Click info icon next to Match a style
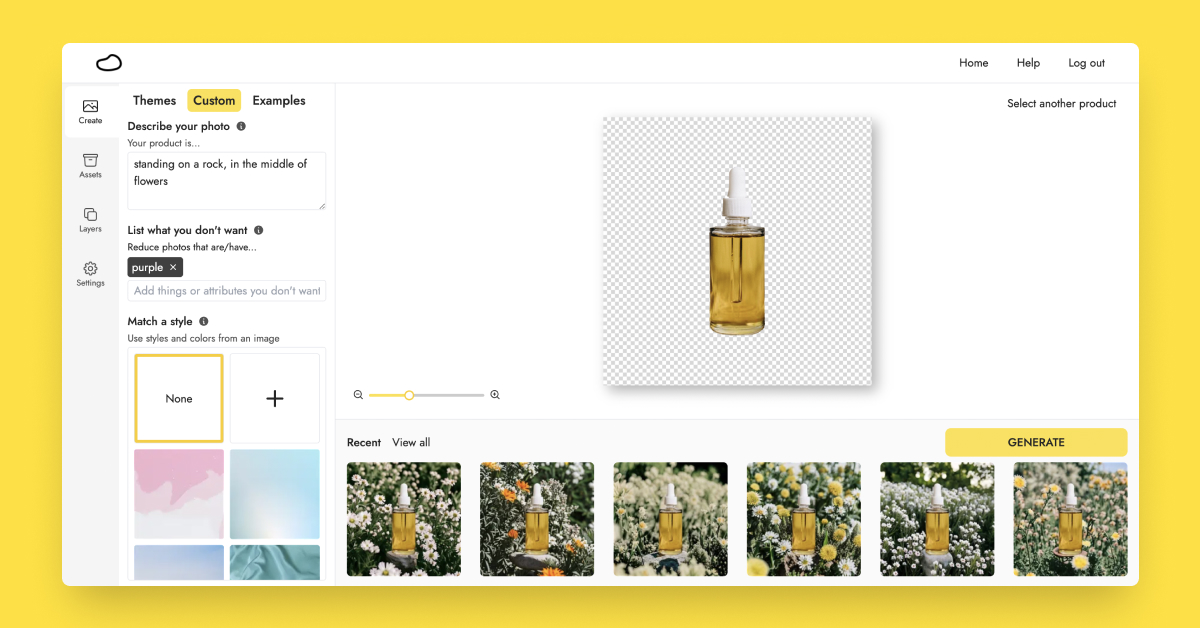Viewport: 1200px width, 628px height. tap(204, 322)
